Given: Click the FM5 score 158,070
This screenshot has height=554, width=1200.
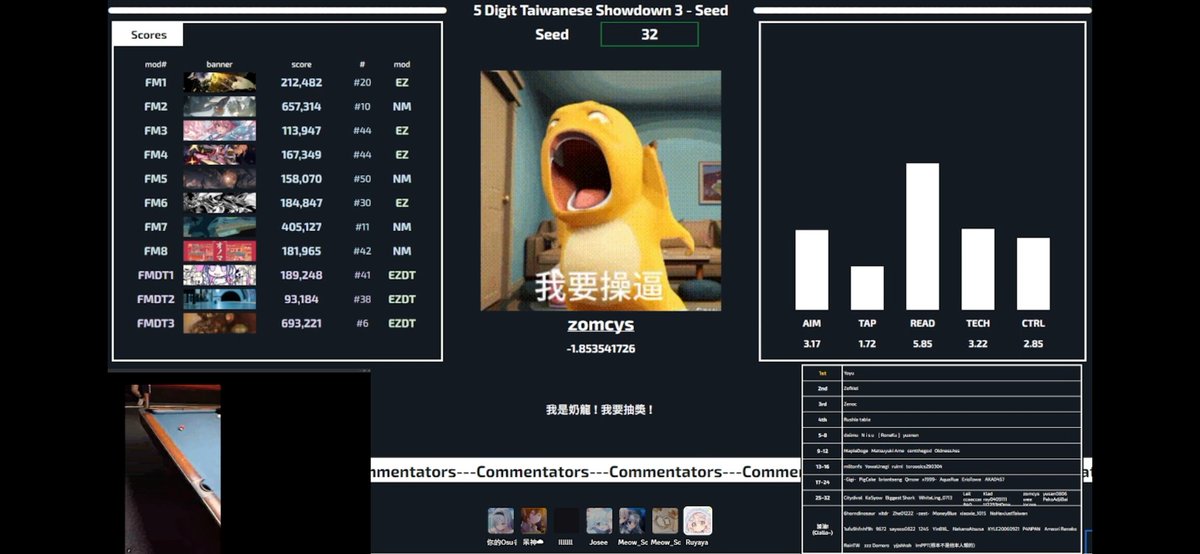Looking at the screenshot, I should (x=301, y=179).
